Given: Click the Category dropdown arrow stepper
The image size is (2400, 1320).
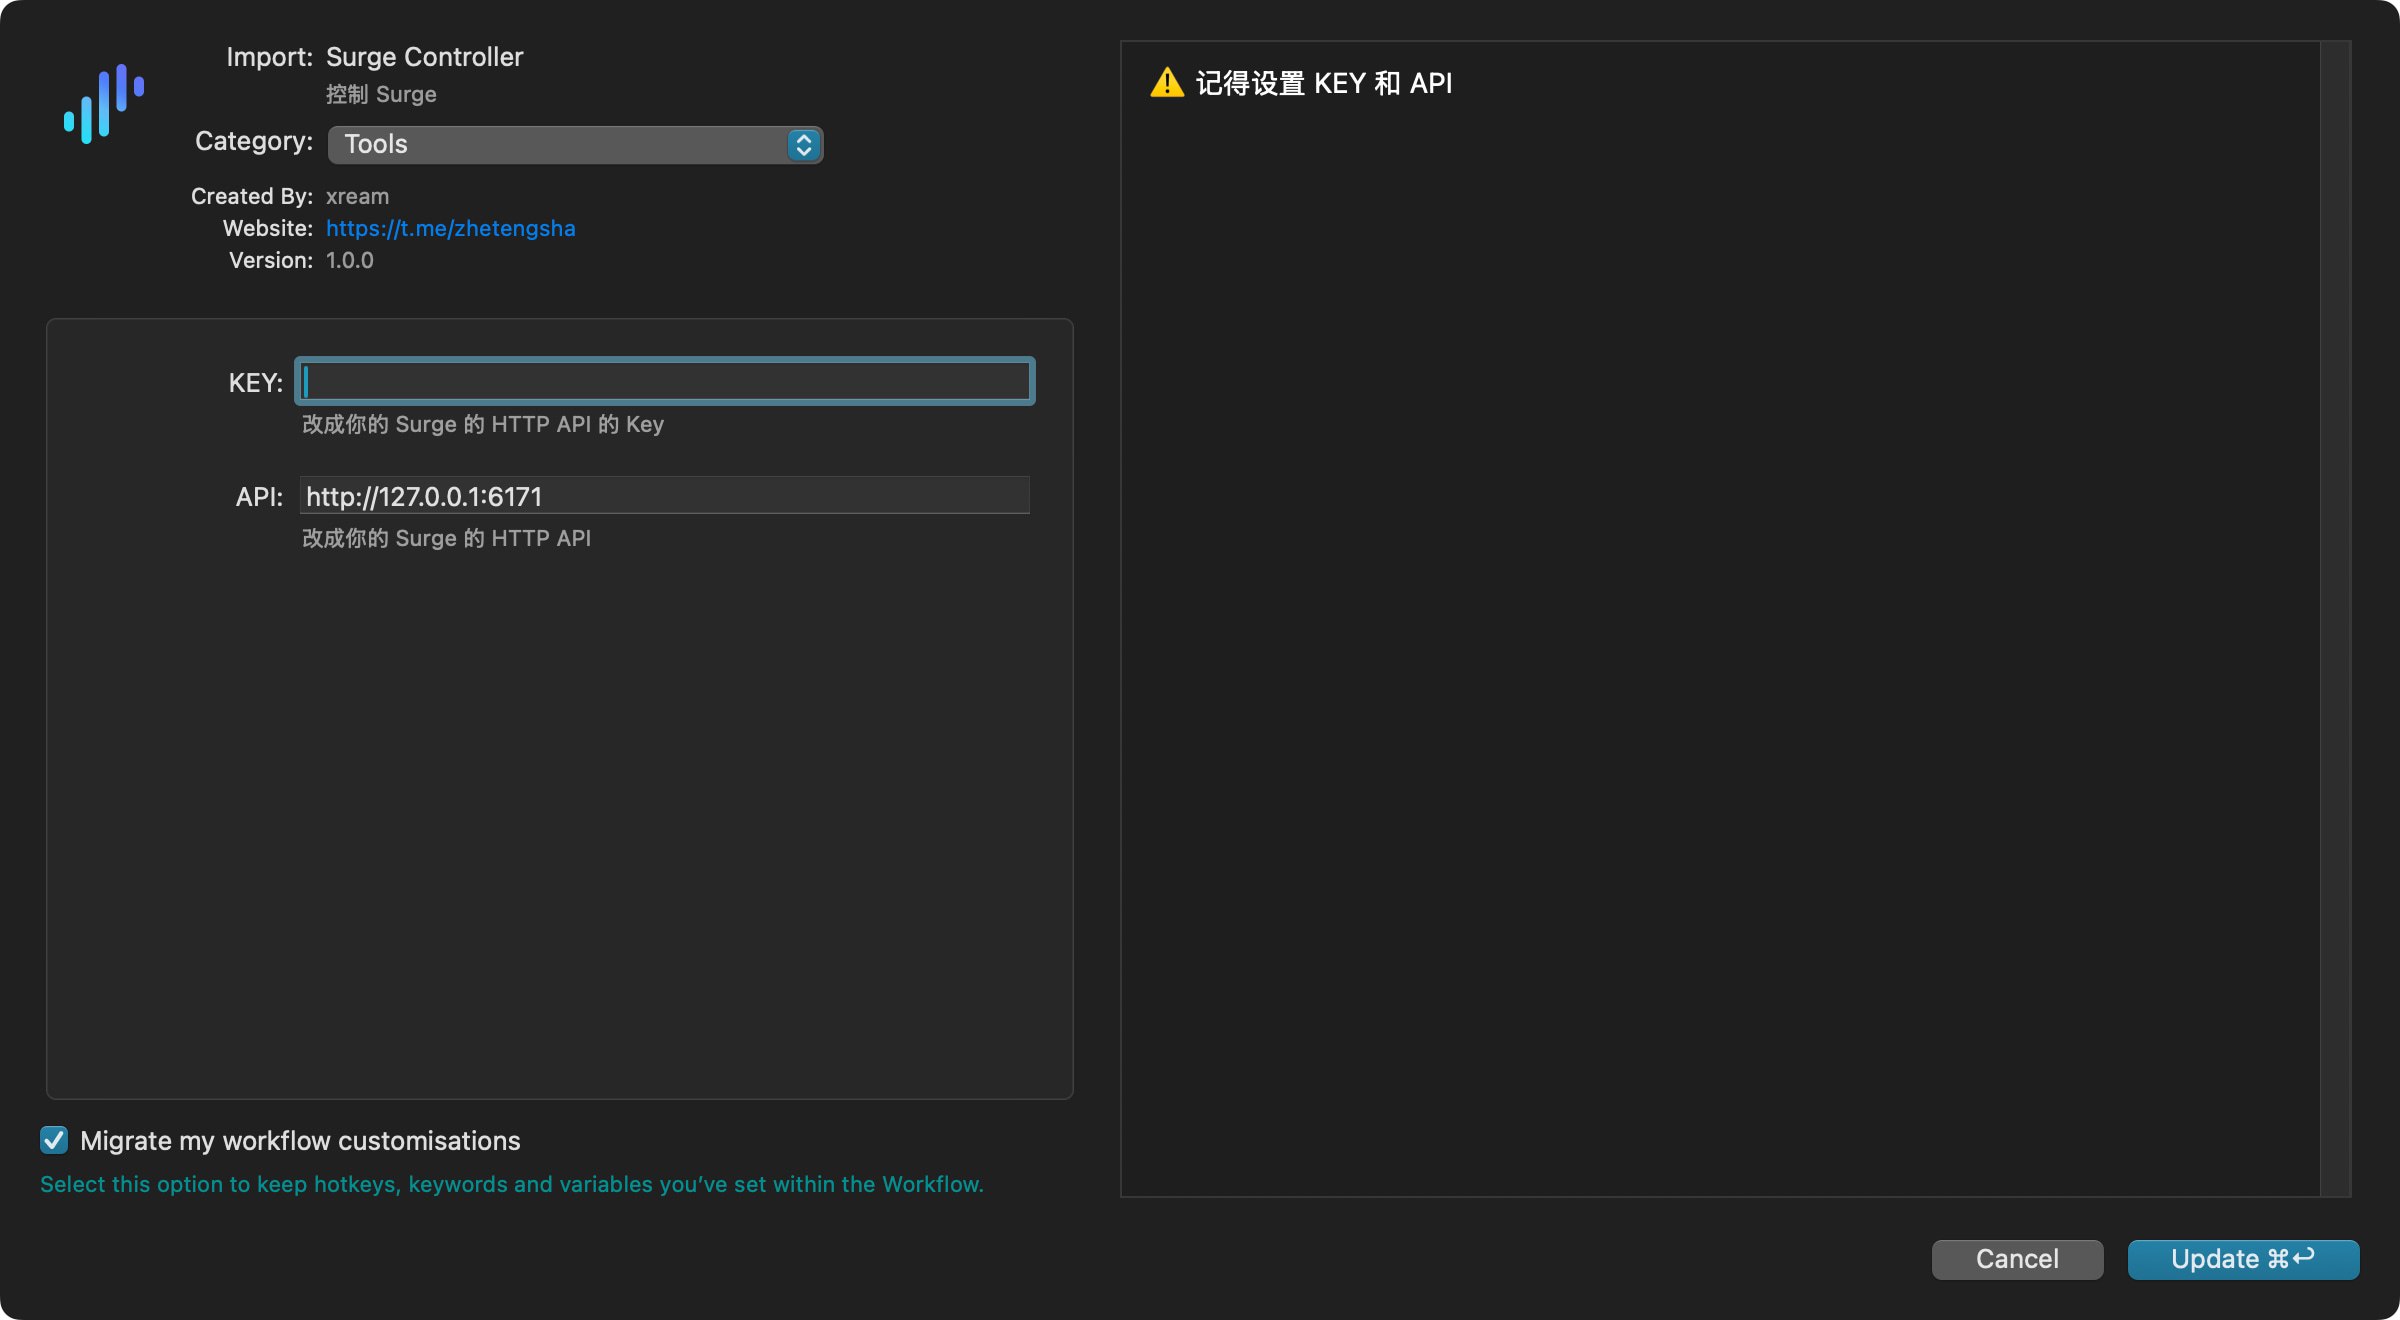Looking at the screenshot, I should tap(803, 145).
